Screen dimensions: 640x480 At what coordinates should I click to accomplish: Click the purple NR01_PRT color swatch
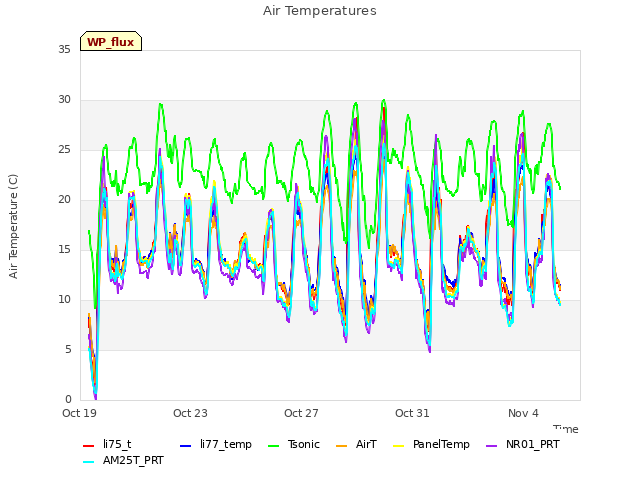coord(492,446)
